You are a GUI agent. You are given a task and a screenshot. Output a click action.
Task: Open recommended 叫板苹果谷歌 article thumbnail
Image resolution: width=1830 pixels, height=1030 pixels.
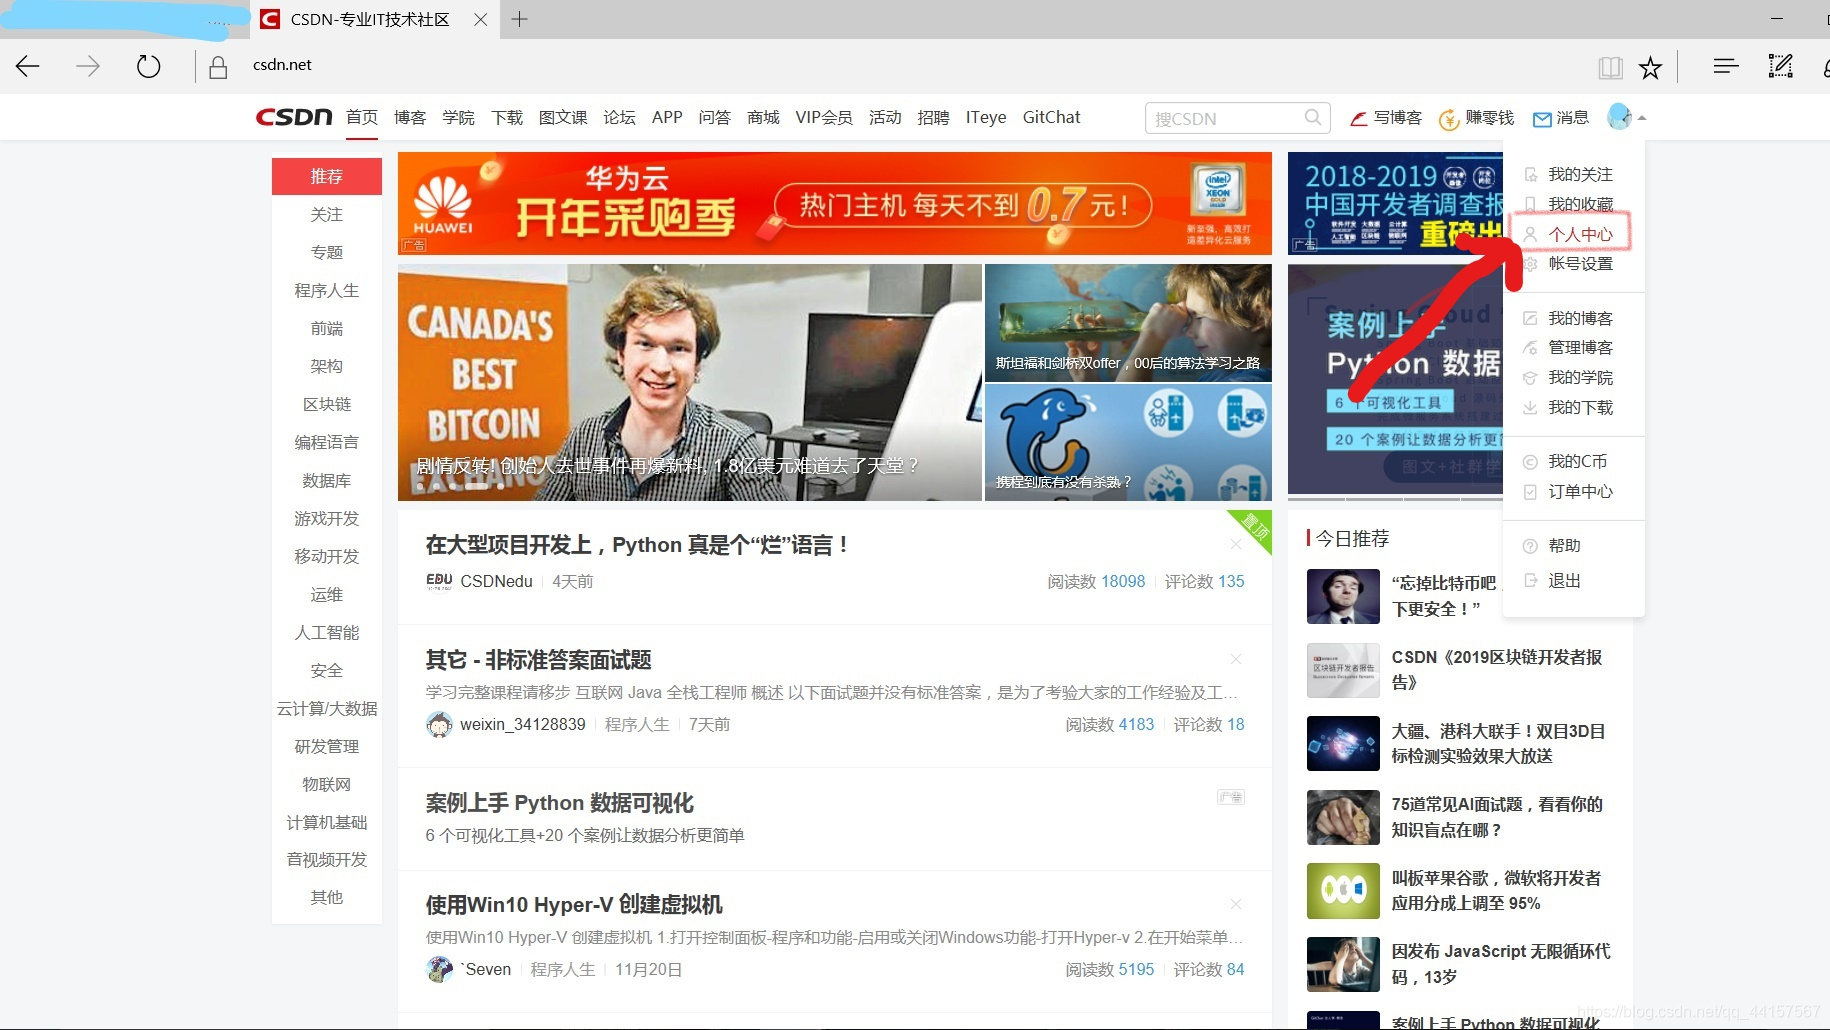click(1343, 890)
